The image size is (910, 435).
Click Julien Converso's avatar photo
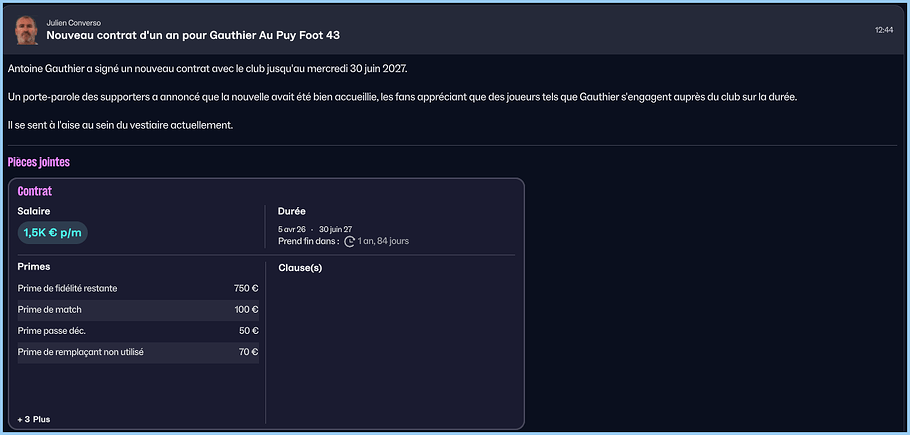click(25, 29)
